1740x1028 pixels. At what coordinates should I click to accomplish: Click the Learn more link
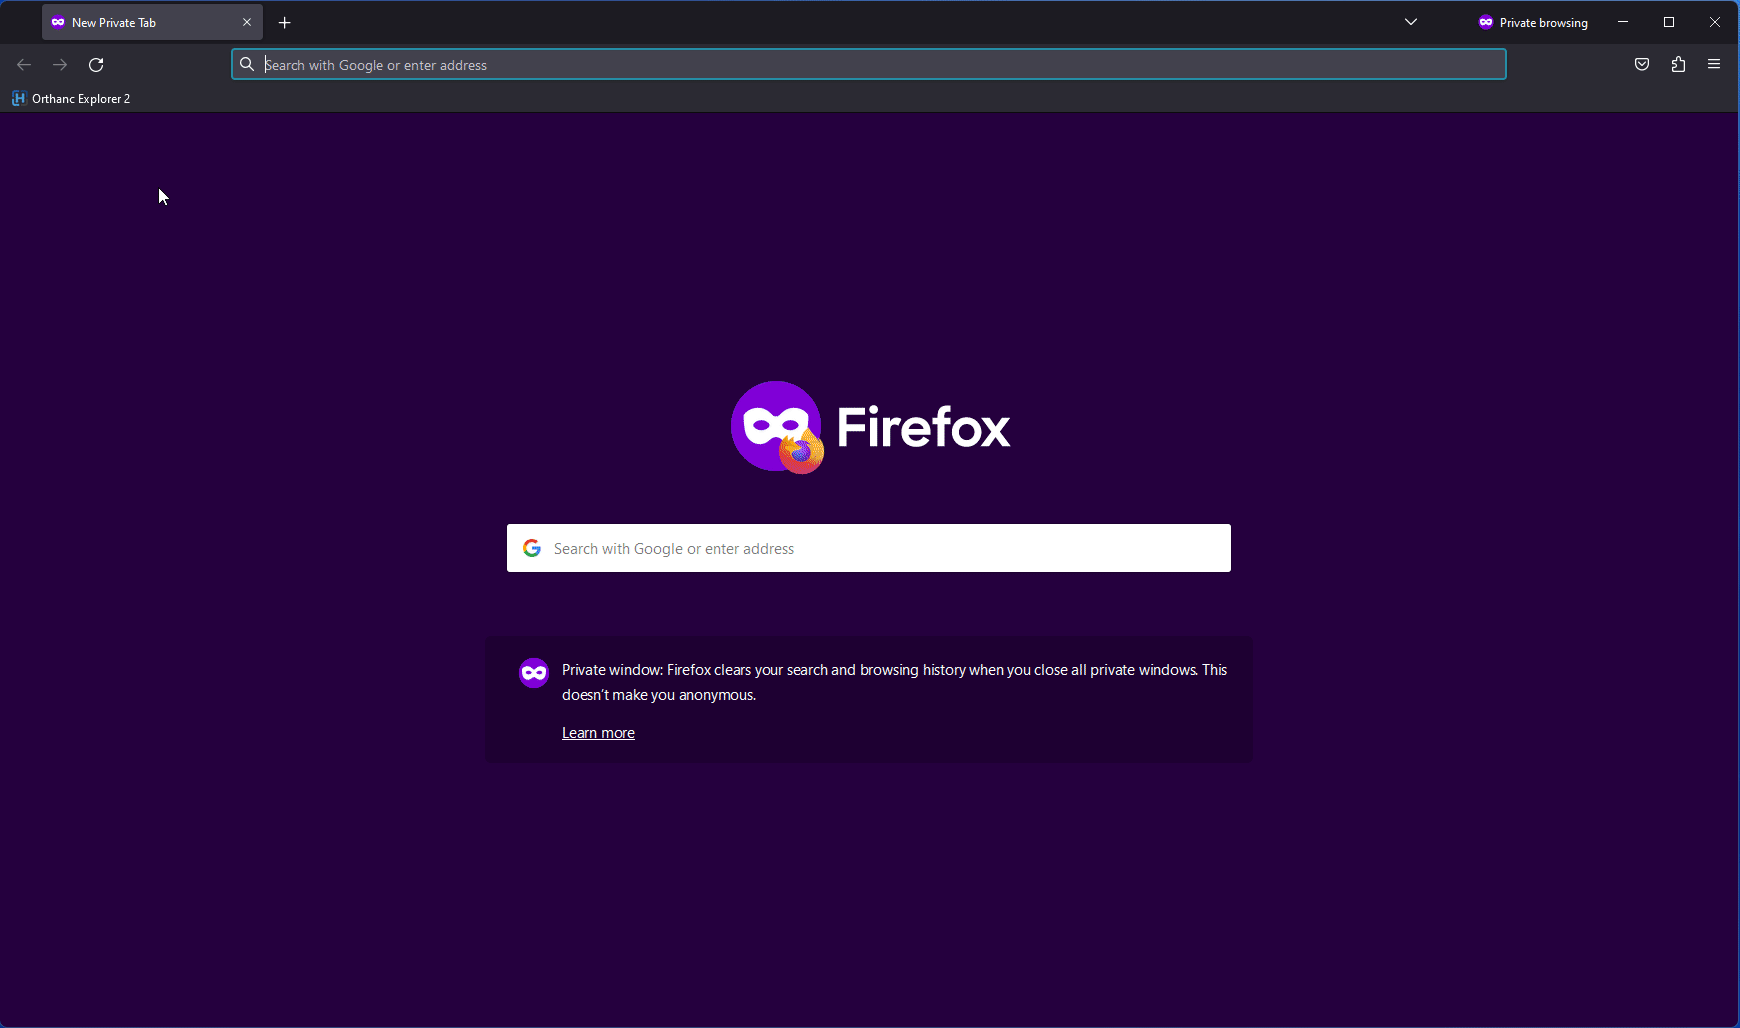[x=598, y=733]
